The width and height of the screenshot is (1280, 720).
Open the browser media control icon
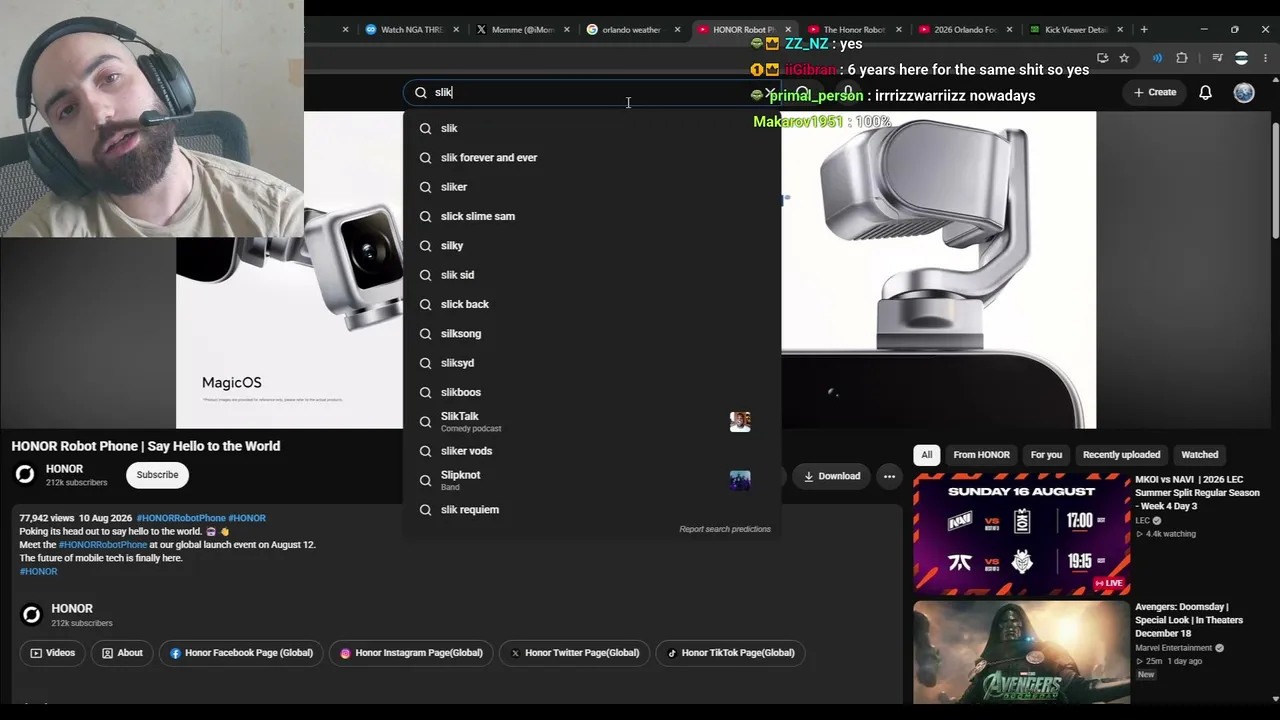pyautogui.click(x=1217, y=58)
